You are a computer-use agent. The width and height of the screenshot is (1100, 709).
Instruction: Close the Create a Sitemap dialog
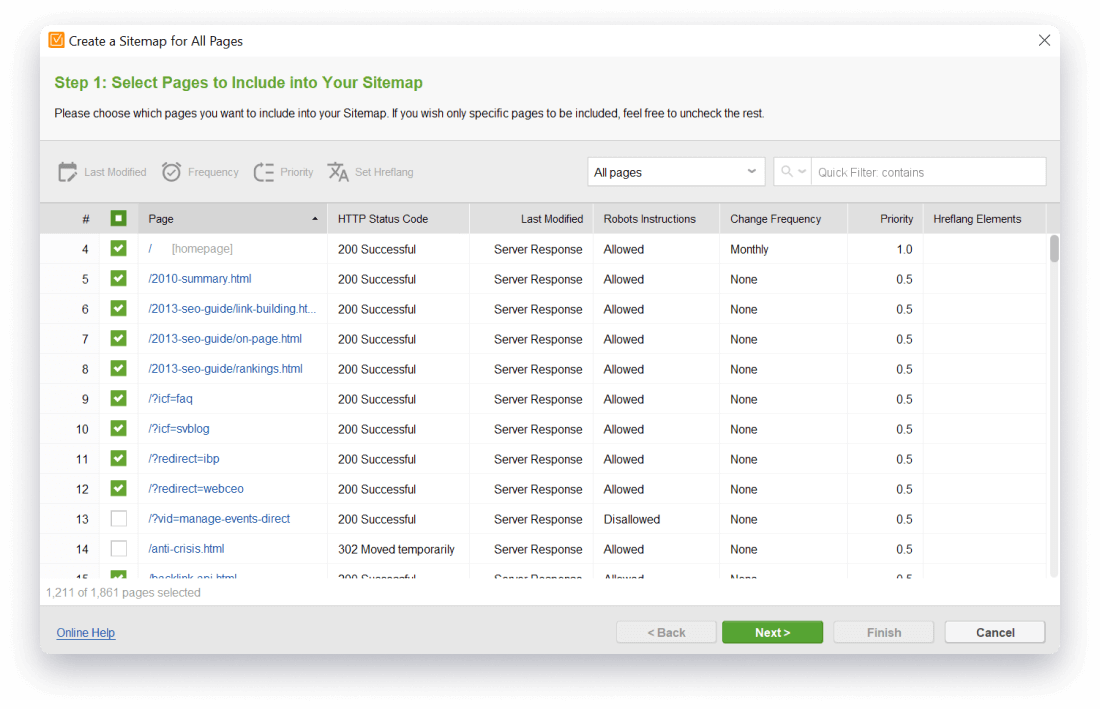pyautogui.click(x=1044, y=40)
